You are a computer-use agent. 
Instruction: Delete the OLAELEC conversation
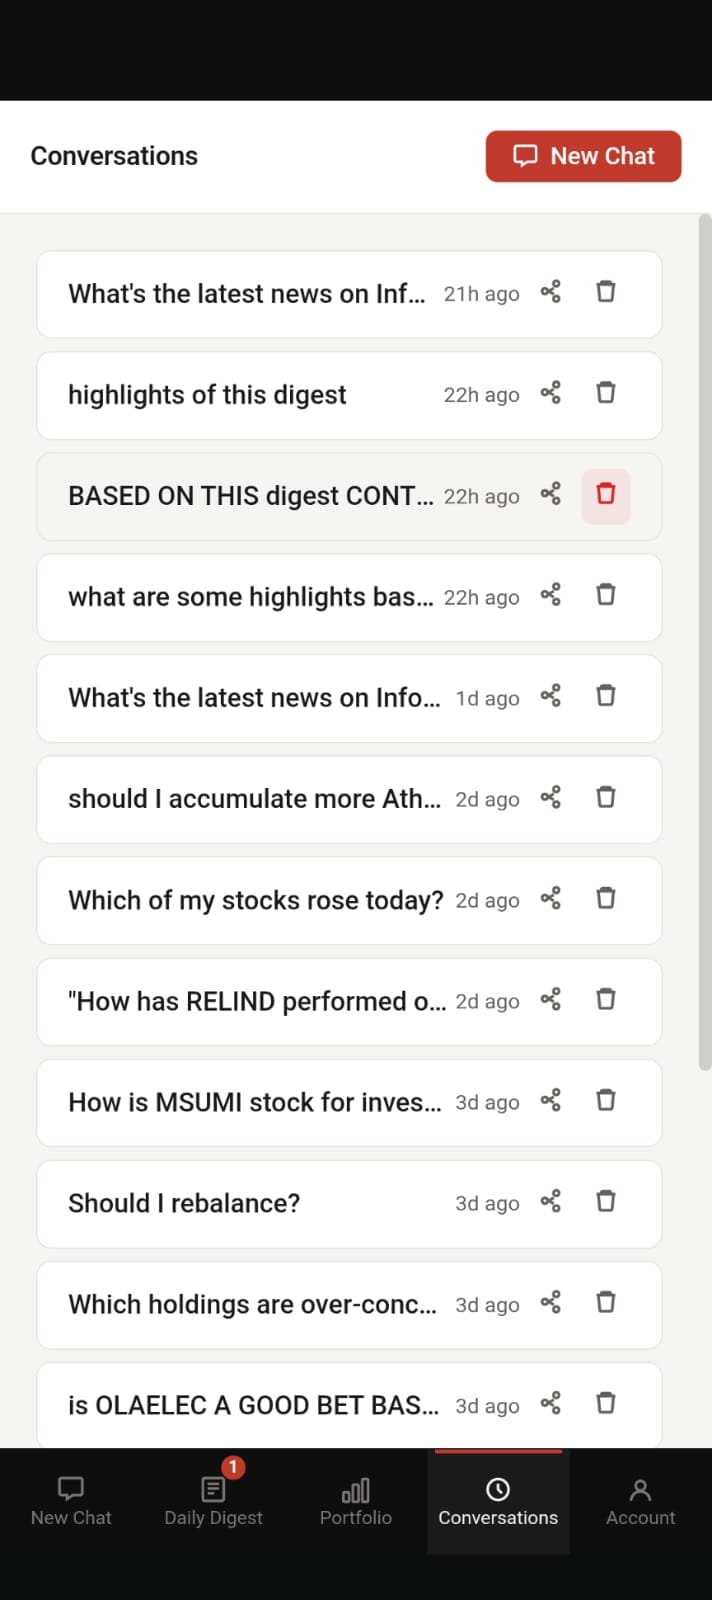606,1403
